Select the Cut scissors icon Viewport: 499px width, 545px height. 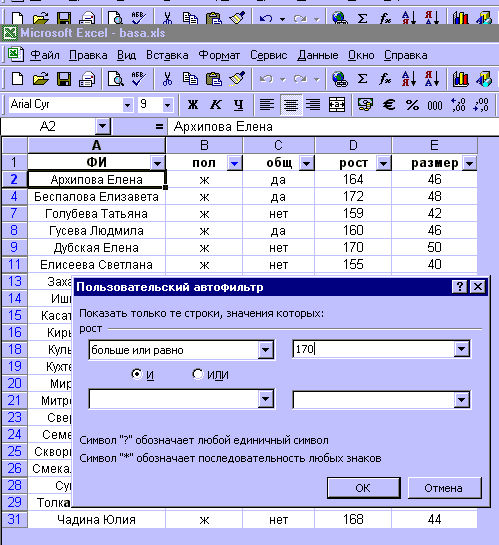[x=167, y=79]
